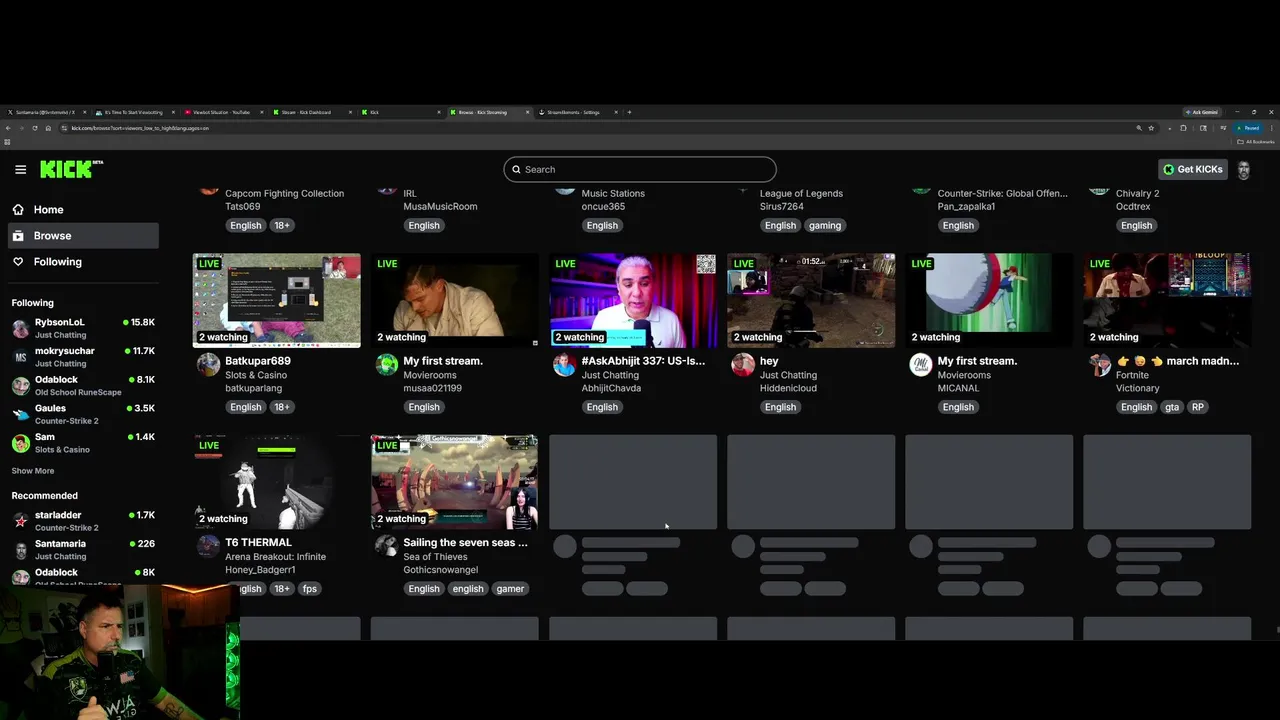The image size is (1280, 720).
Task: Open the browser extensions icon
Action: point(1183,128)
